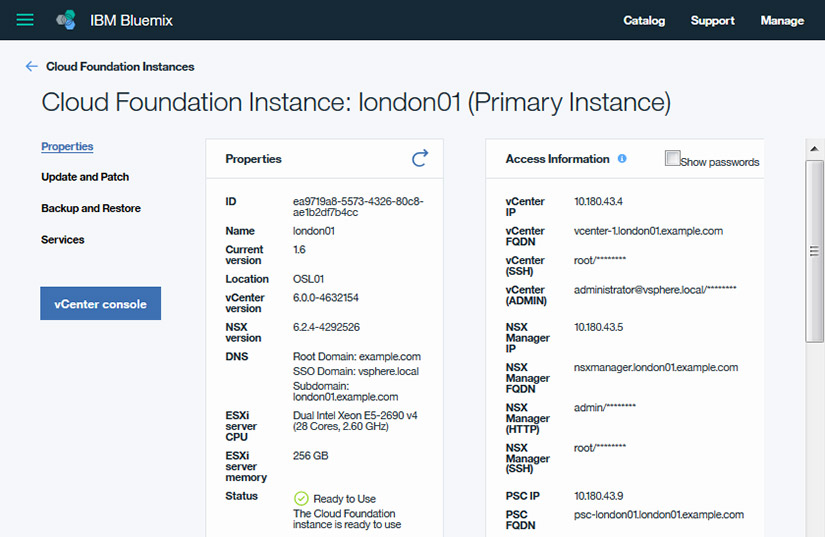
Task: Select PSC IP 10.180.43.9
Action: click(x=599, y=496)
